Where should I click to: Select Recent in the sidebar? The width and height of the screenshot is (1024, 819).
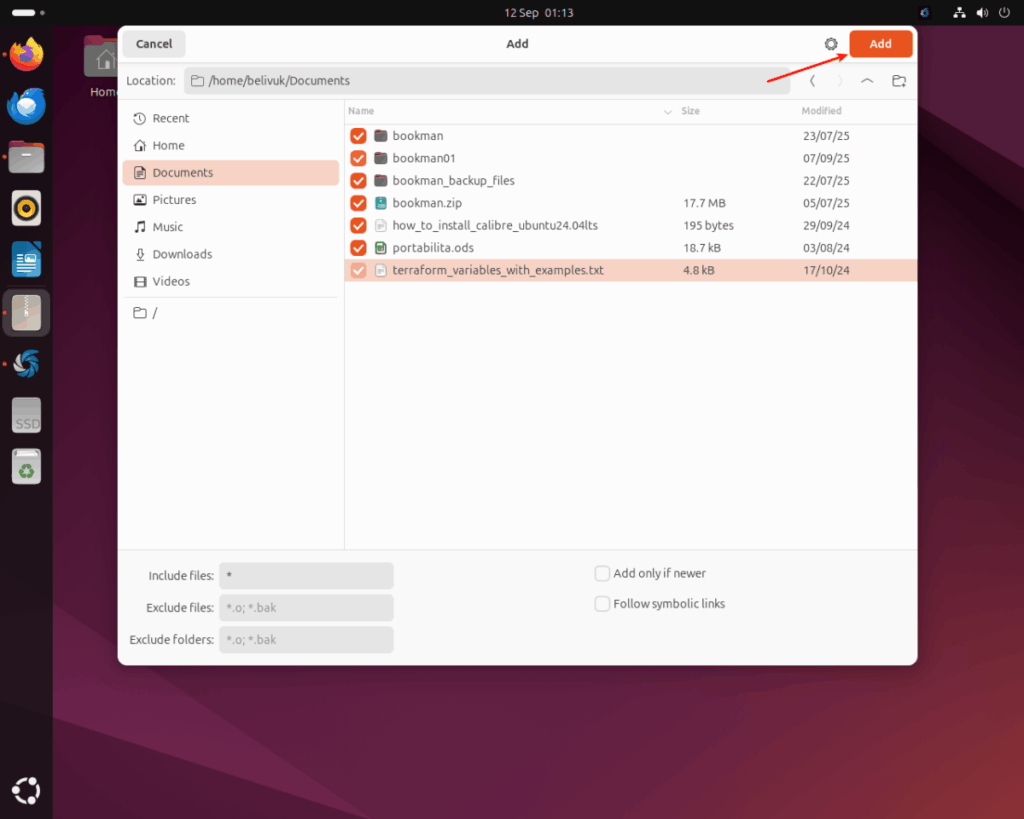tap(231, 118)
